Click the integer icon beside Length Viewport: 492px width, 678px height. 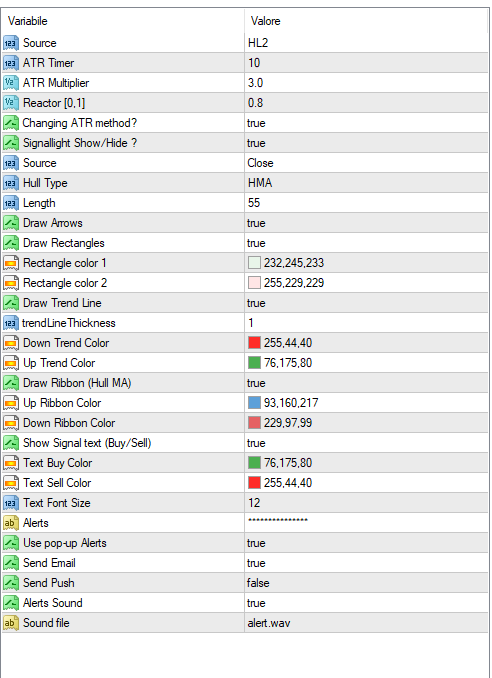click(10, 203)
